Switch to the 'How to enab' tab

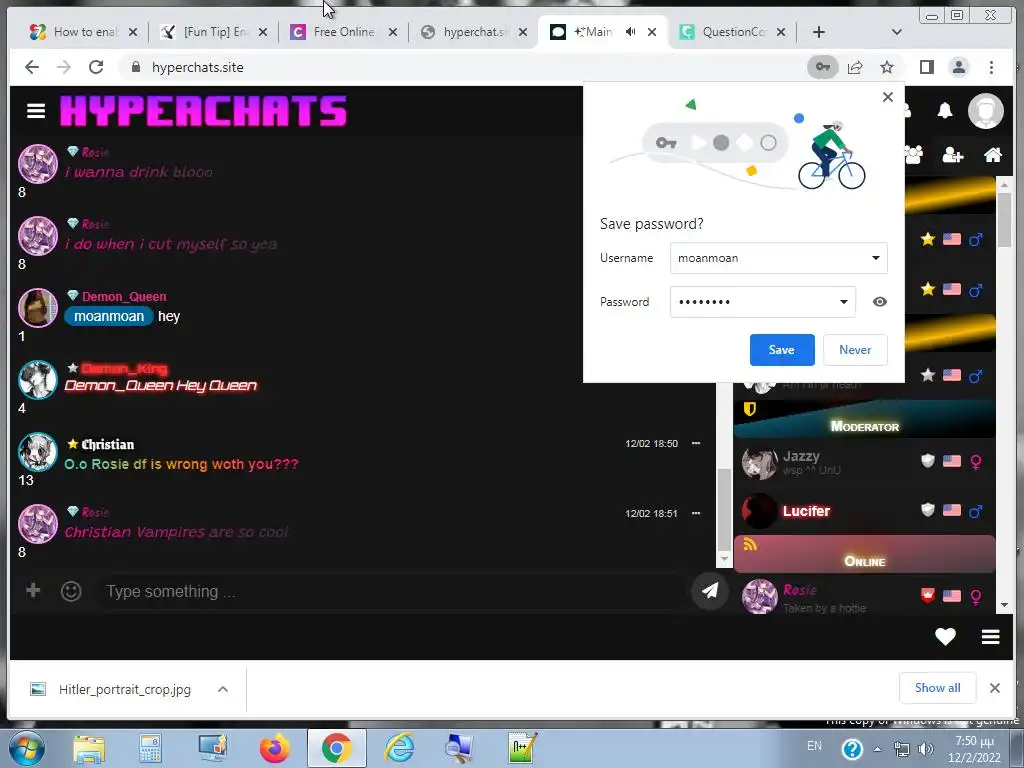click(84, 31)
